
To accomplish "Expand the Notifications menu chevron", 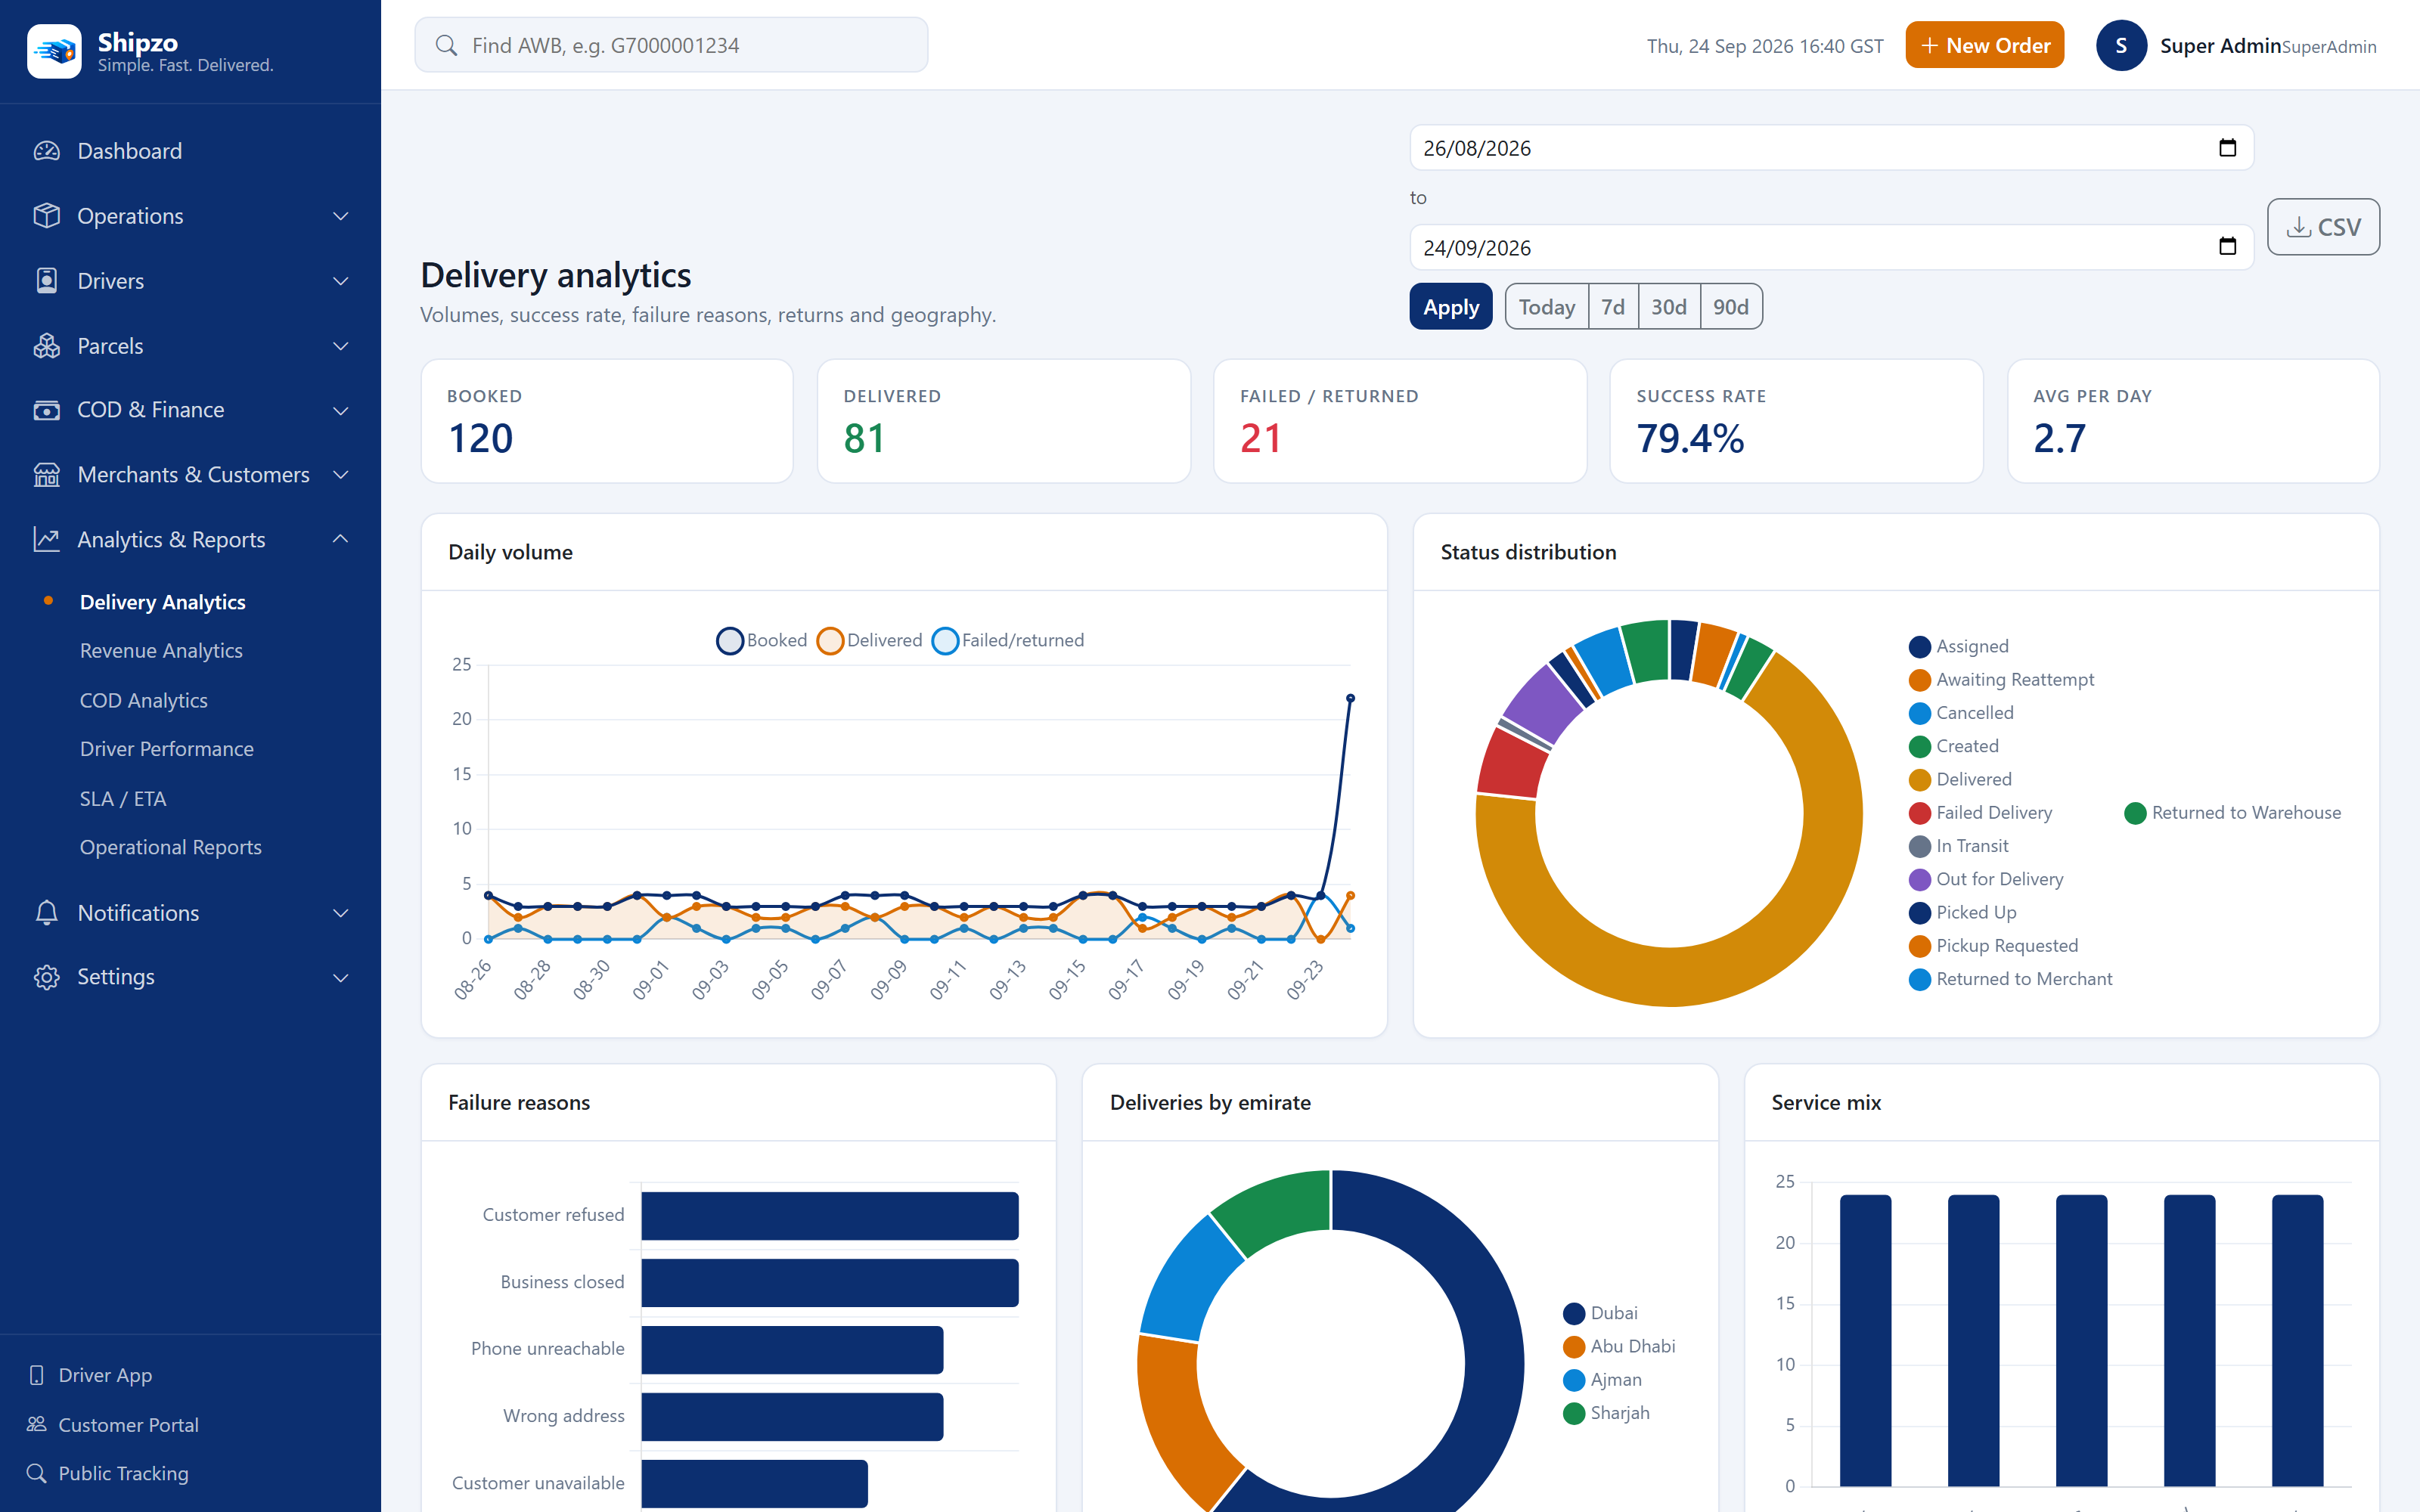I will tap(341, 913).
